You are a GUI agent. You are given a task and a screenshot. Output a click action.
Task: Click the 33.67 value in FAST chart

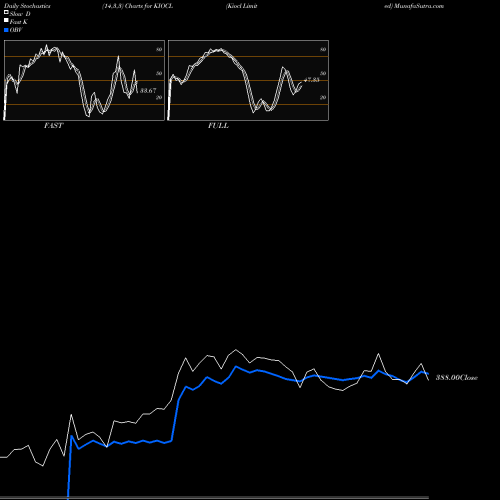click(x=148, y=90)
